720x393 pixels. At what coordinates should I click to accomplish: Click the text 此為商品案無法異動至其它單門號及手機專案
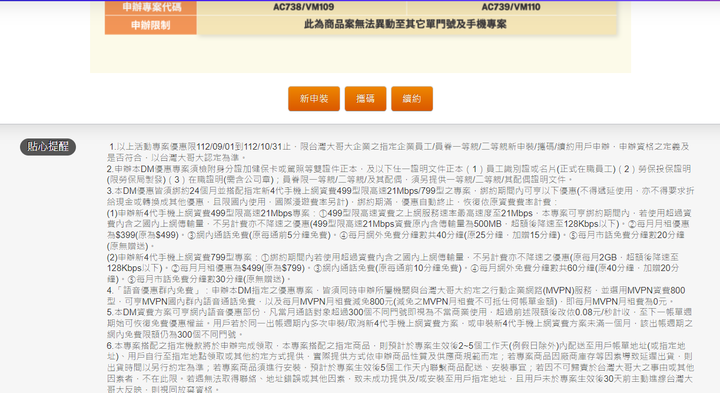[x=405, y=24]
